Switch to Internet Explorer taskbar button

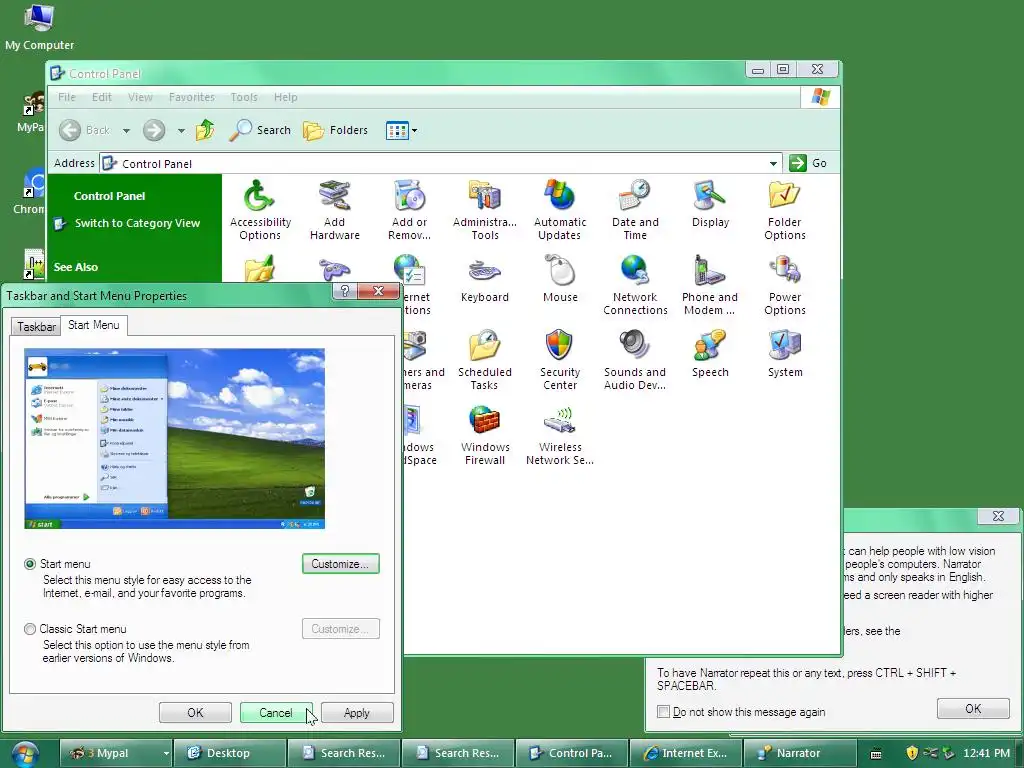click(x=684, y=753)
